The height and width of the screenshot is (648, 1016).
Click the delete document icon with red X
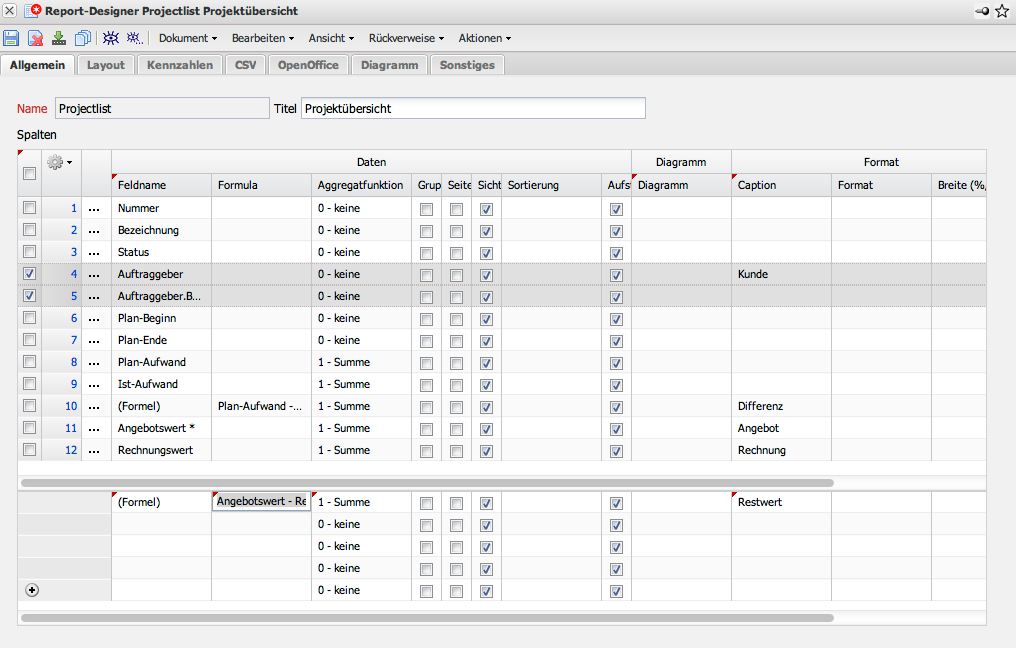coord(35,38)
